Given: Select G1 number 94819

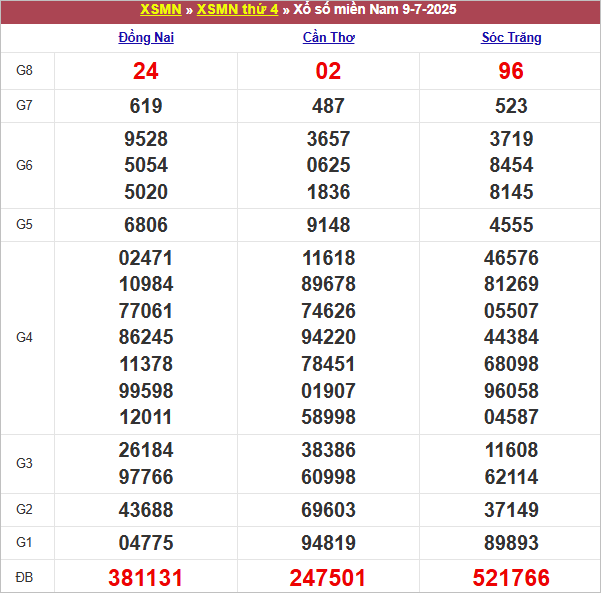Looking at the screenshot, I should pyautogui.click(x=328, y=543).
